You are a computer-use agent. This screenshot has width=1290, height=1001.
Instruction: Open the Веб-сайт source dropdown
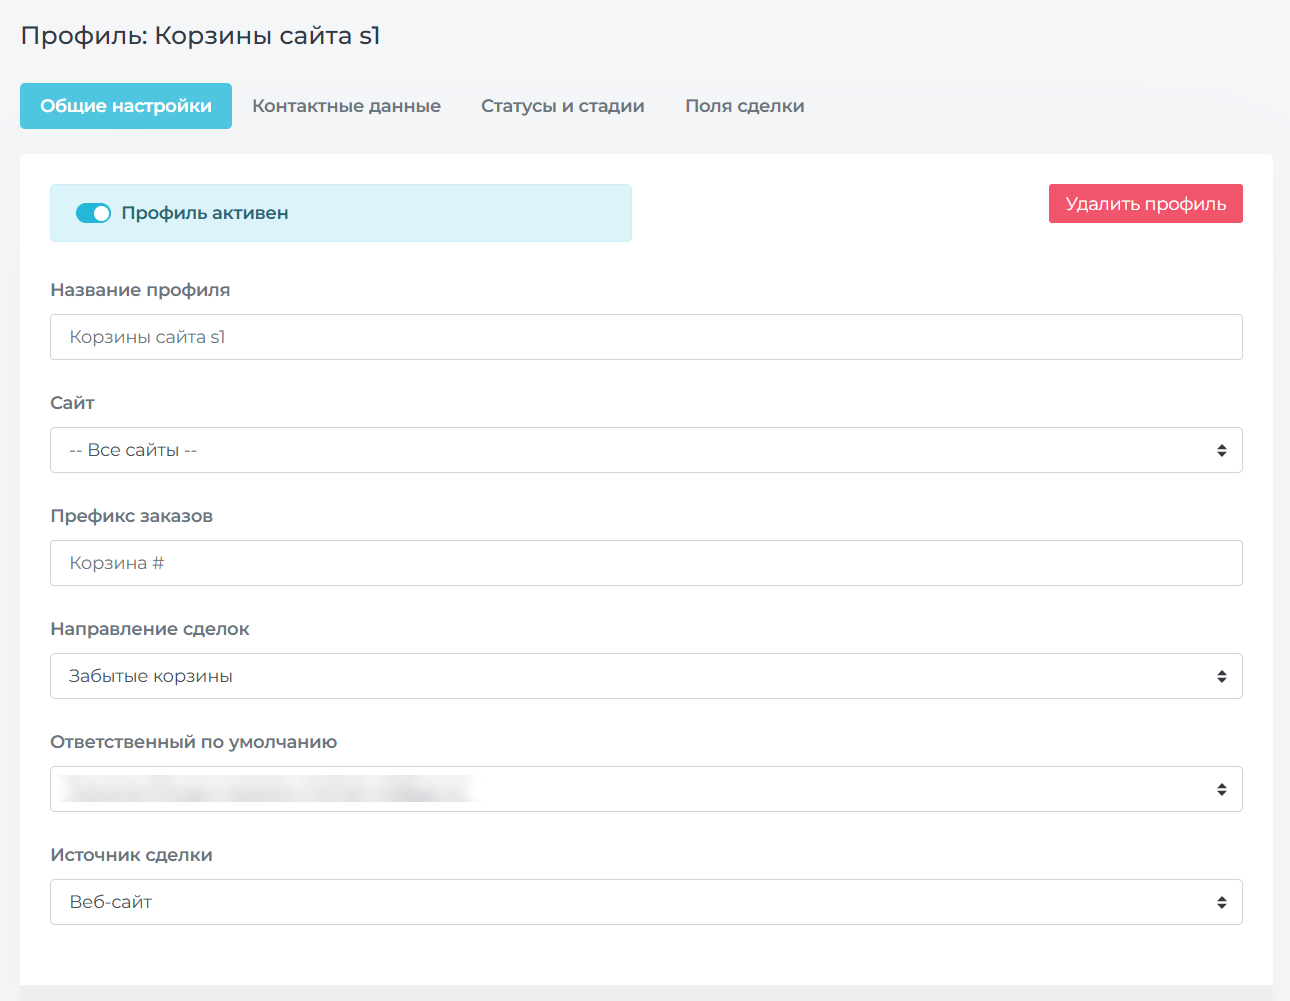630,902
